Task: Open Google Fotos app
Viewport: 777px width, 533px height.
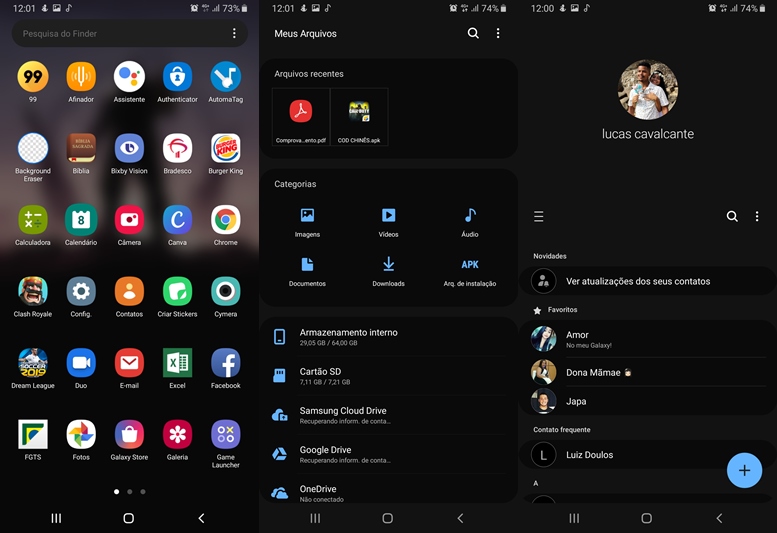Action: tap(81, 434)
